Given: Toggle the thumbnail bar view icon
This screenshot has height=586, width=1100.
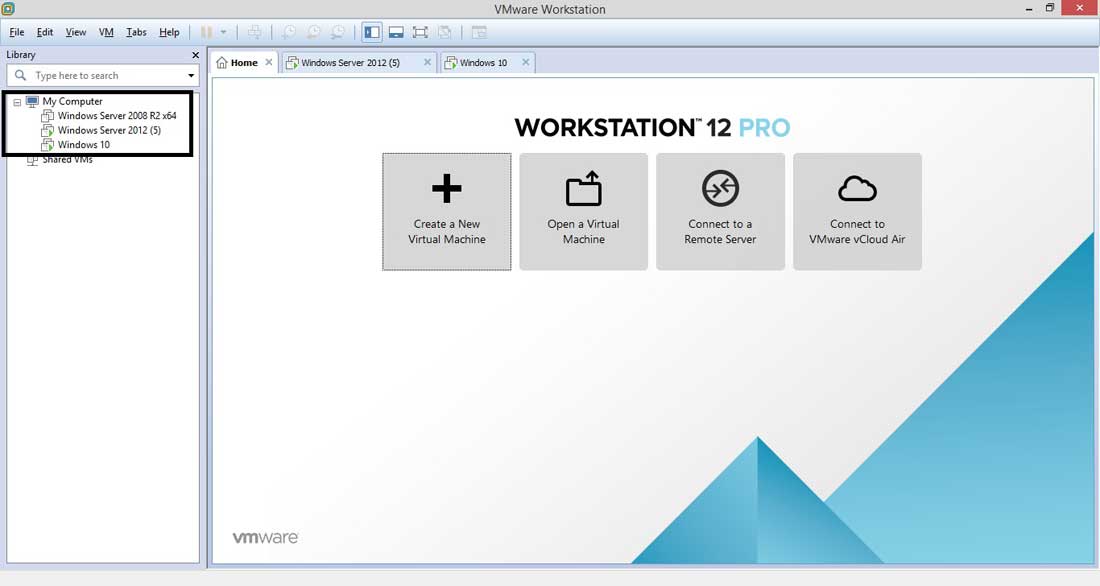Looking at the screenshot, I should click(396, 32).
